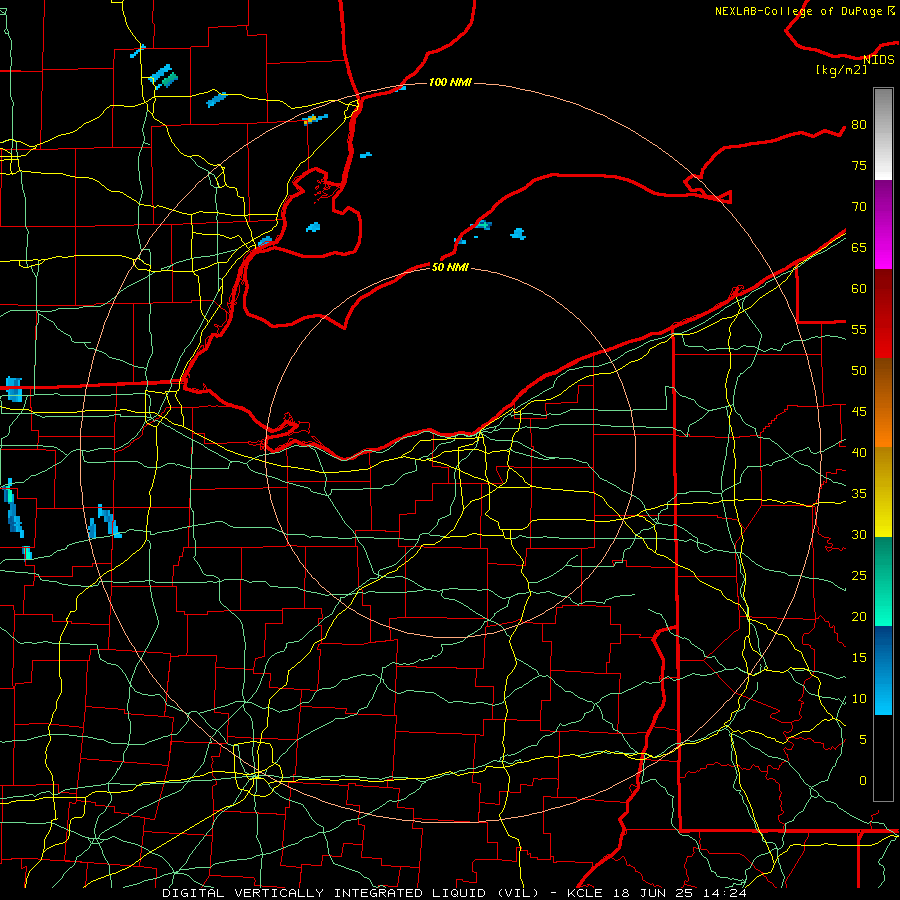Select the 50 NMI range ring label
Screen dimensions: 900x900
(x=450, y=267)
